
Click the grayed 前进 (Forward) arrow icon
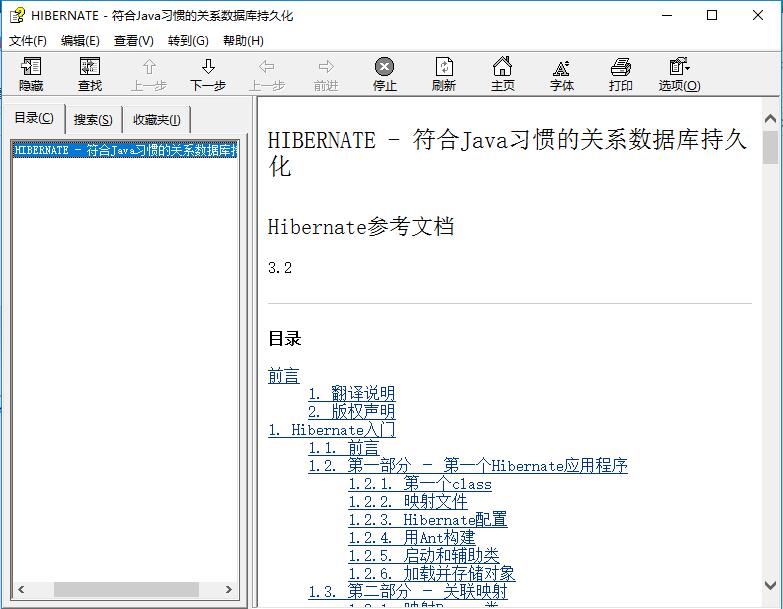tap(326, 66)
